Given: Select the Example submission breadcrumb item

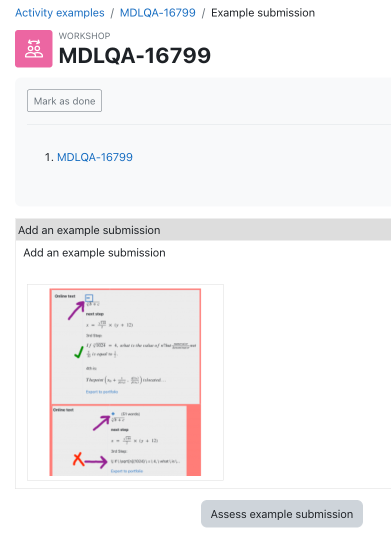Looking at the screenshot, I should tap(263, 13).
